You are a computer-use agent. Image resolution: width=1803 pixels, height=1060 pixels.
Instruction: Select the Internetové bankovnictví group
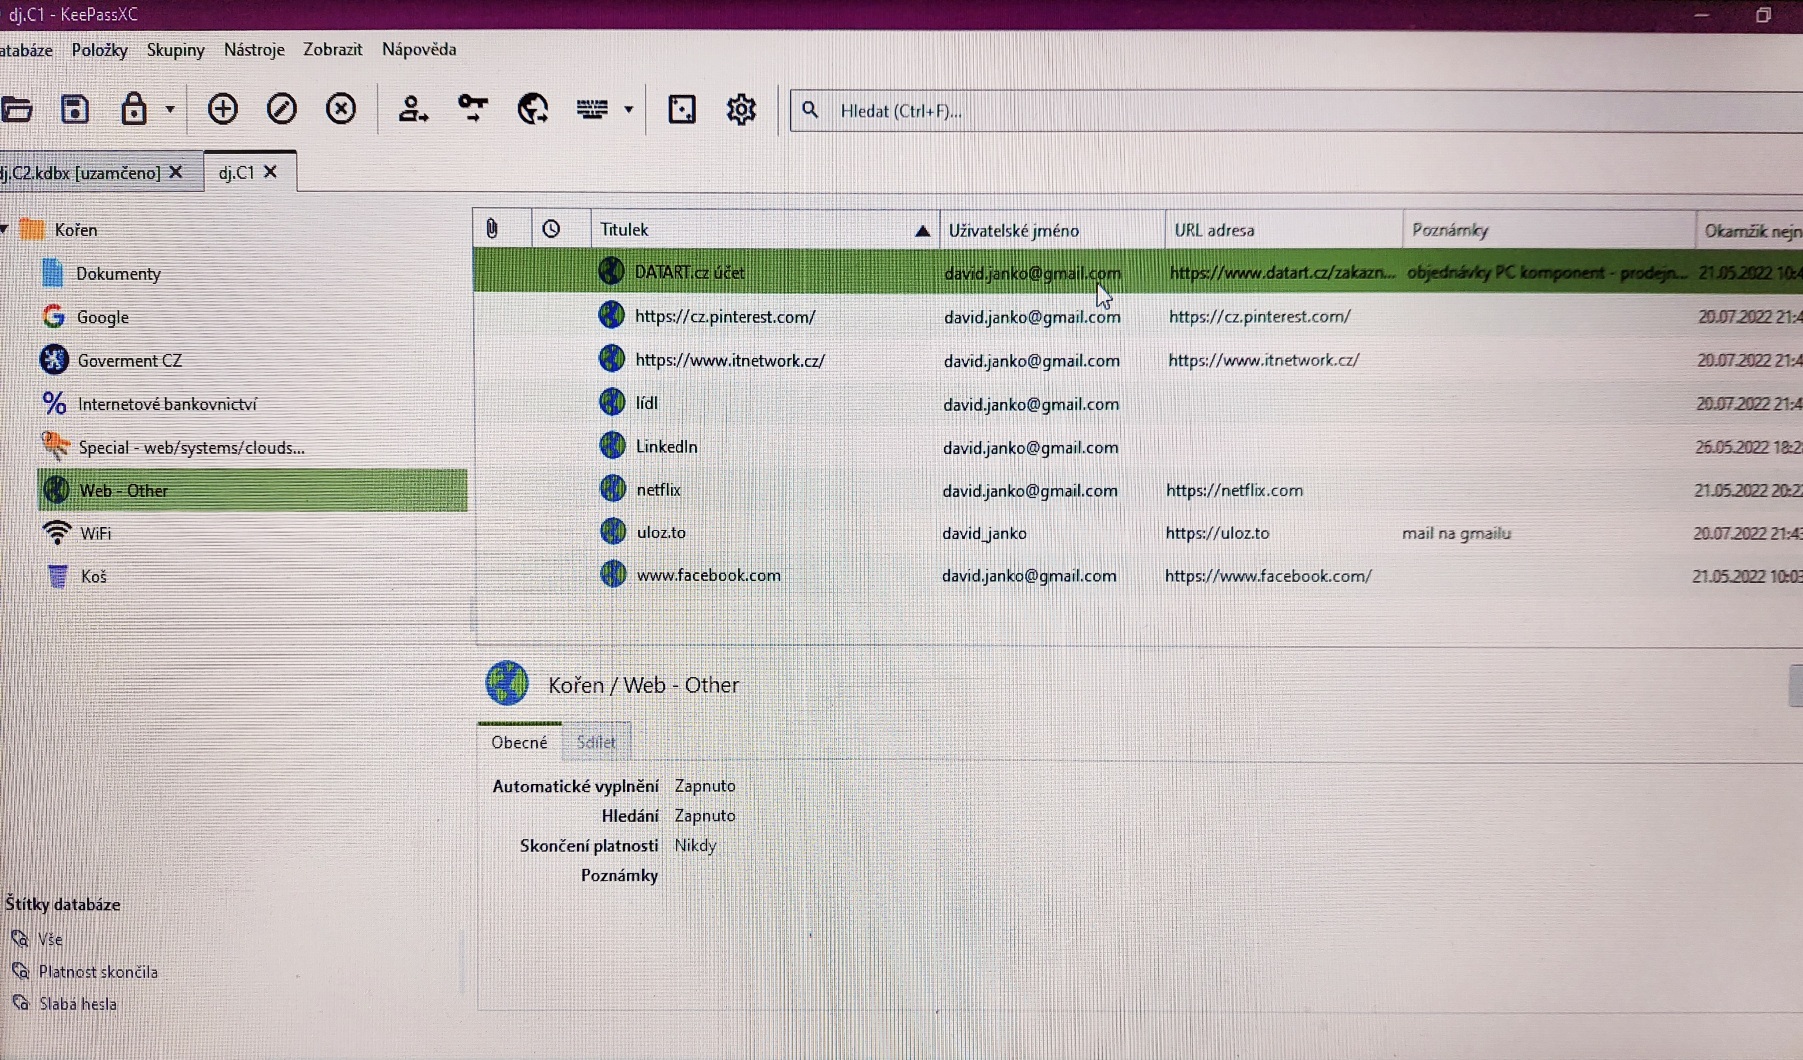click(x=167, y=404)
